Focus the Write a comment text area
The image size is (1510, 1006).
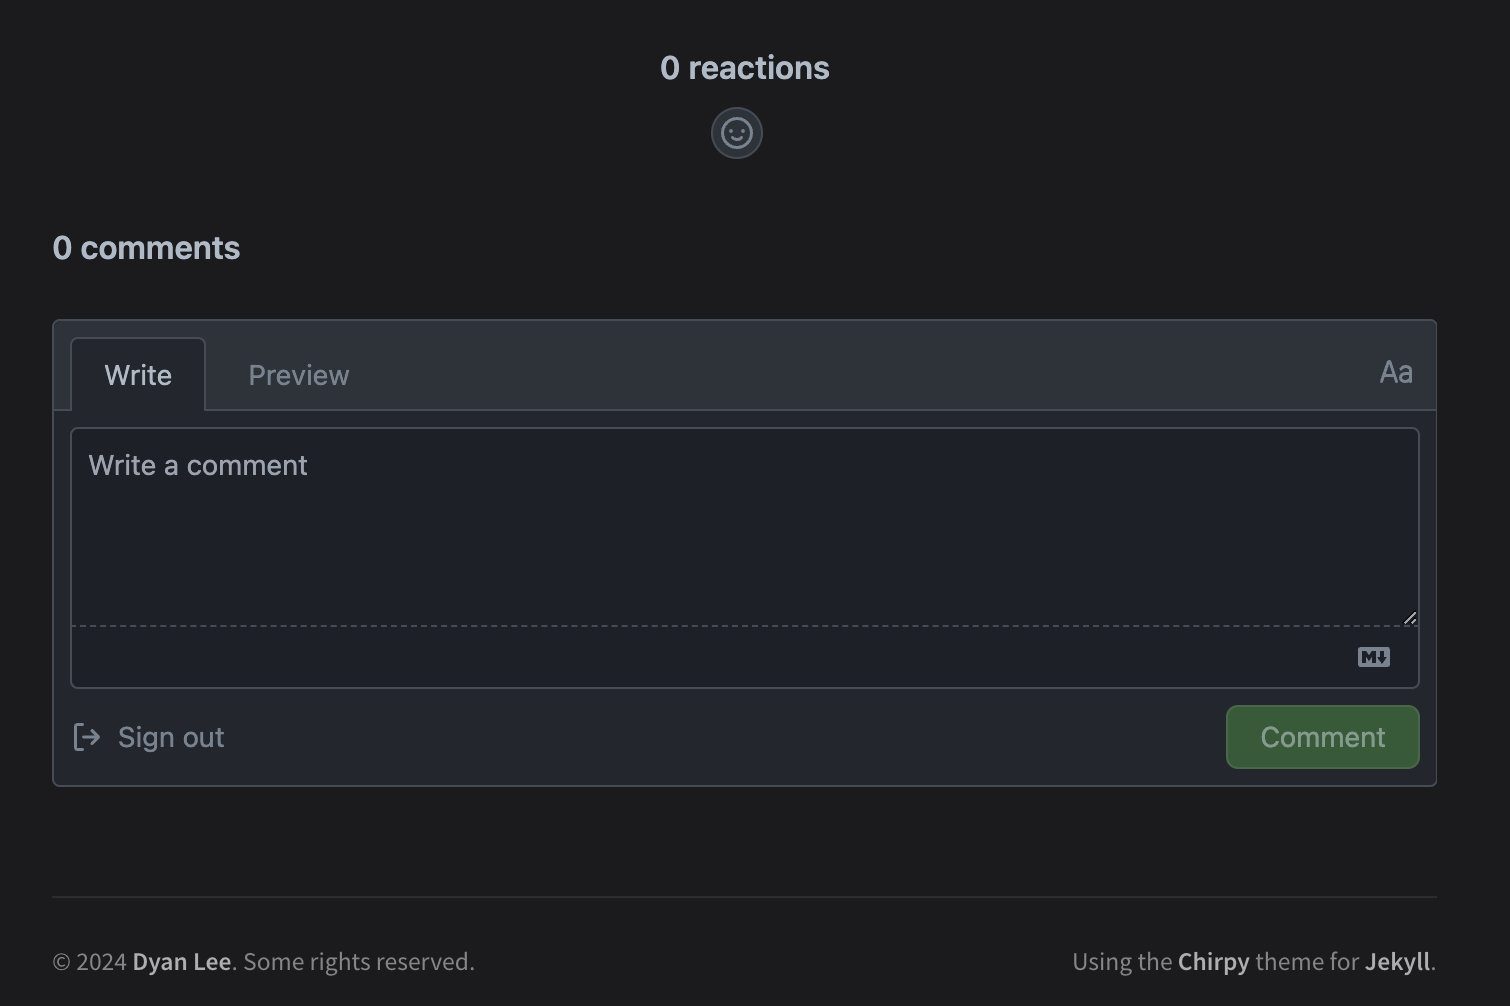[745, 527]
